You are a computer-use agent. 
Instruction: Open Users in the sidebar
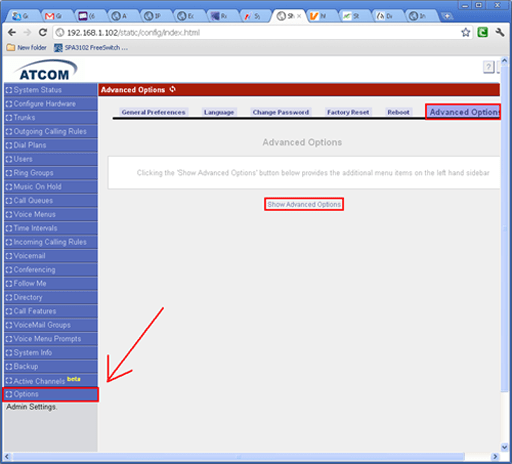click(51, 159)
